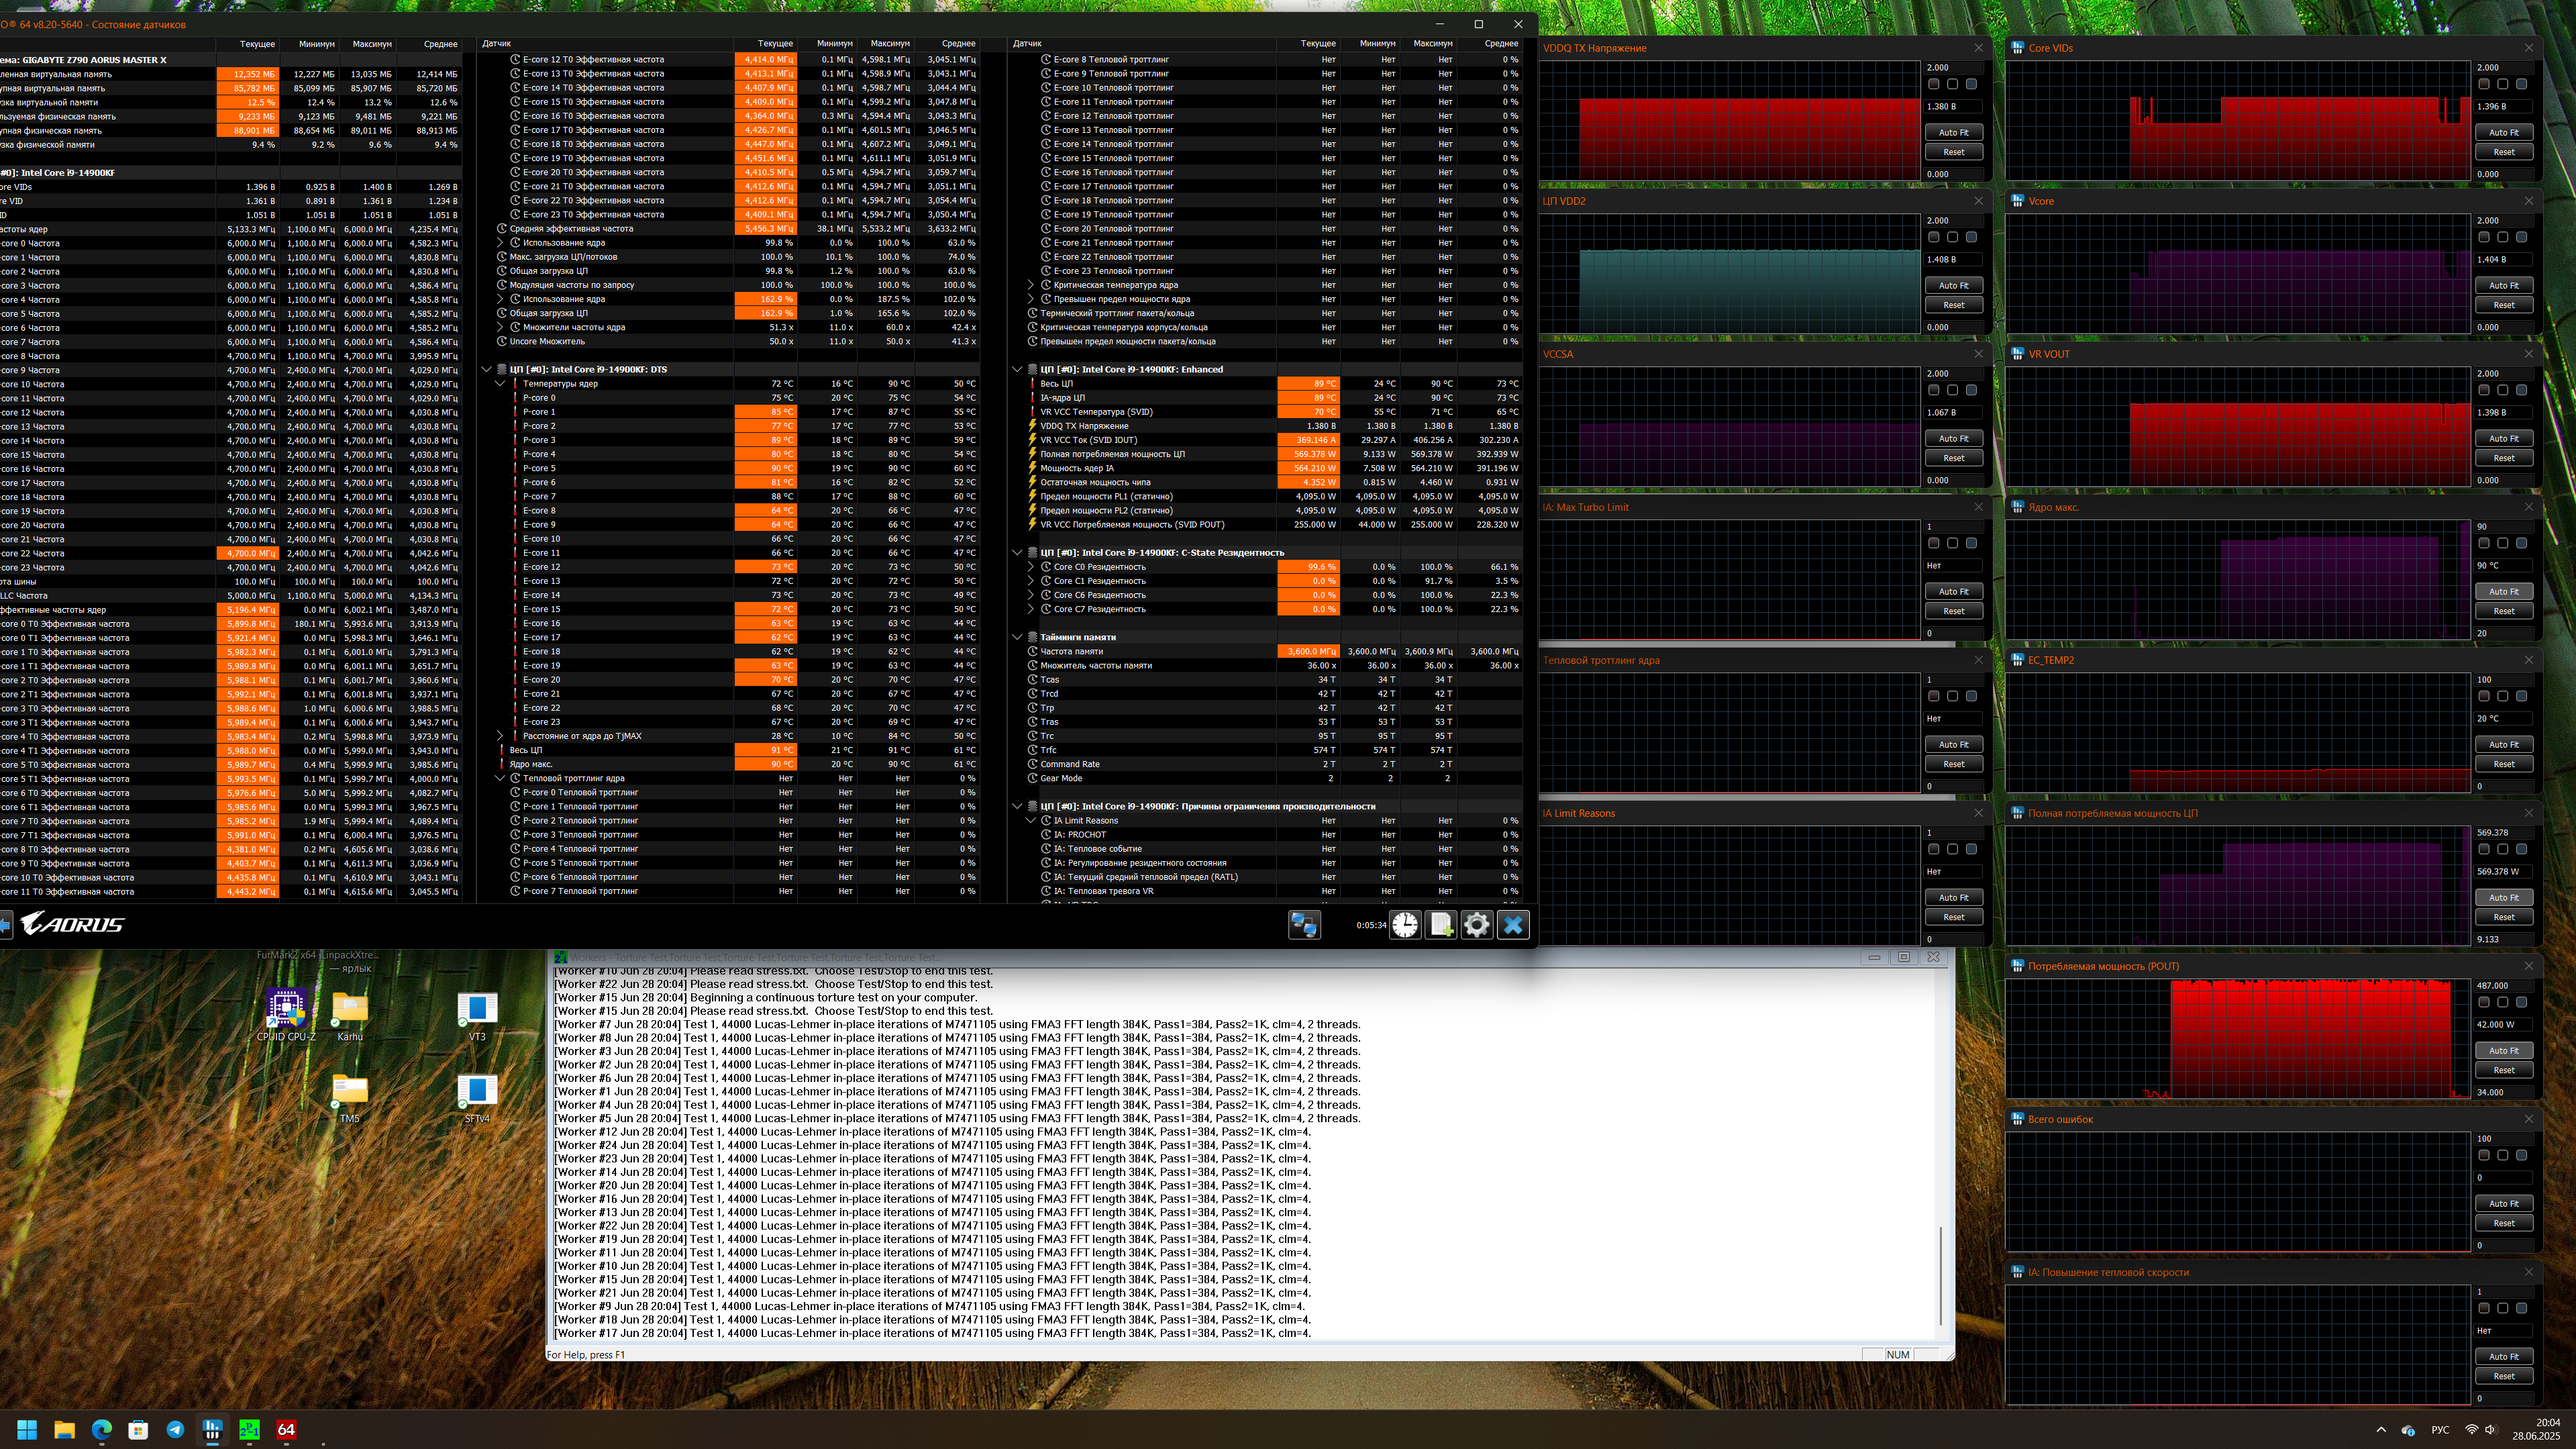
Task: Open sensor settings gear icon
Action: tap(1477, 925)
